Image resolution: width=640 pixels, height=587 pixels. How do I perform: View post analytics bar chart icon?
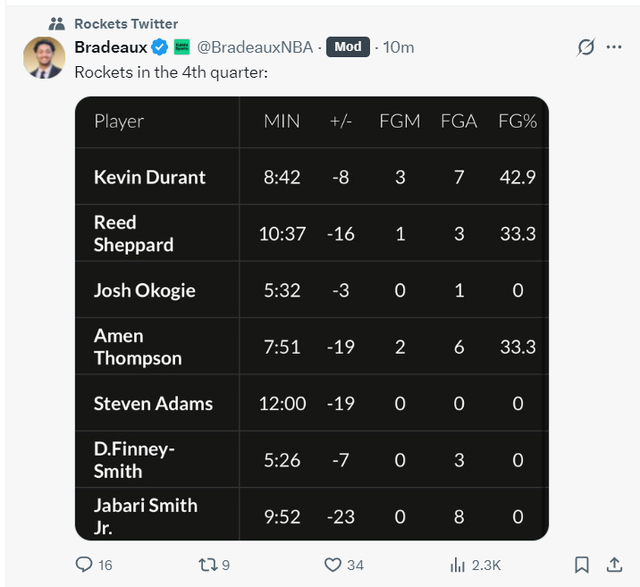coord(458,565)
